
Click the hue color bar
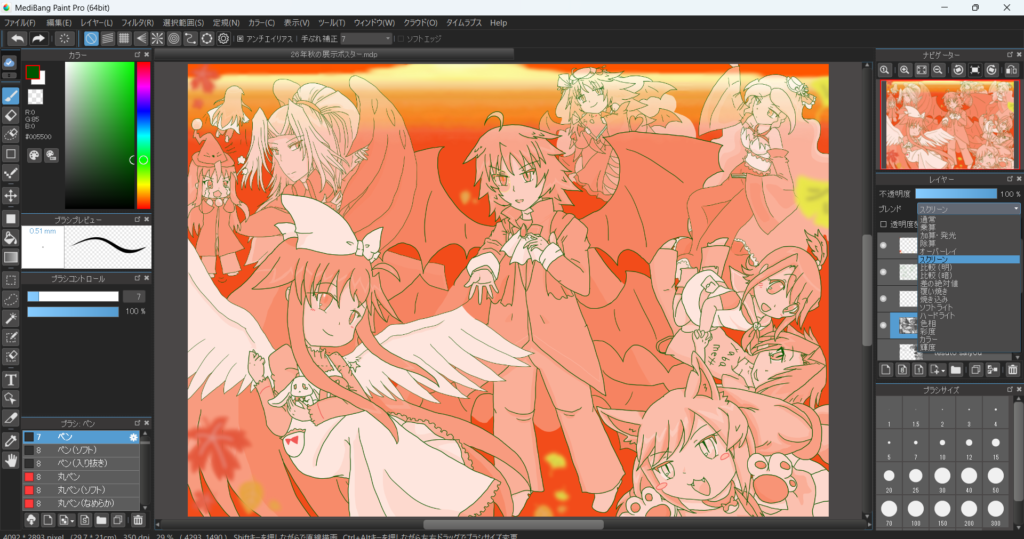click(143, 136)
